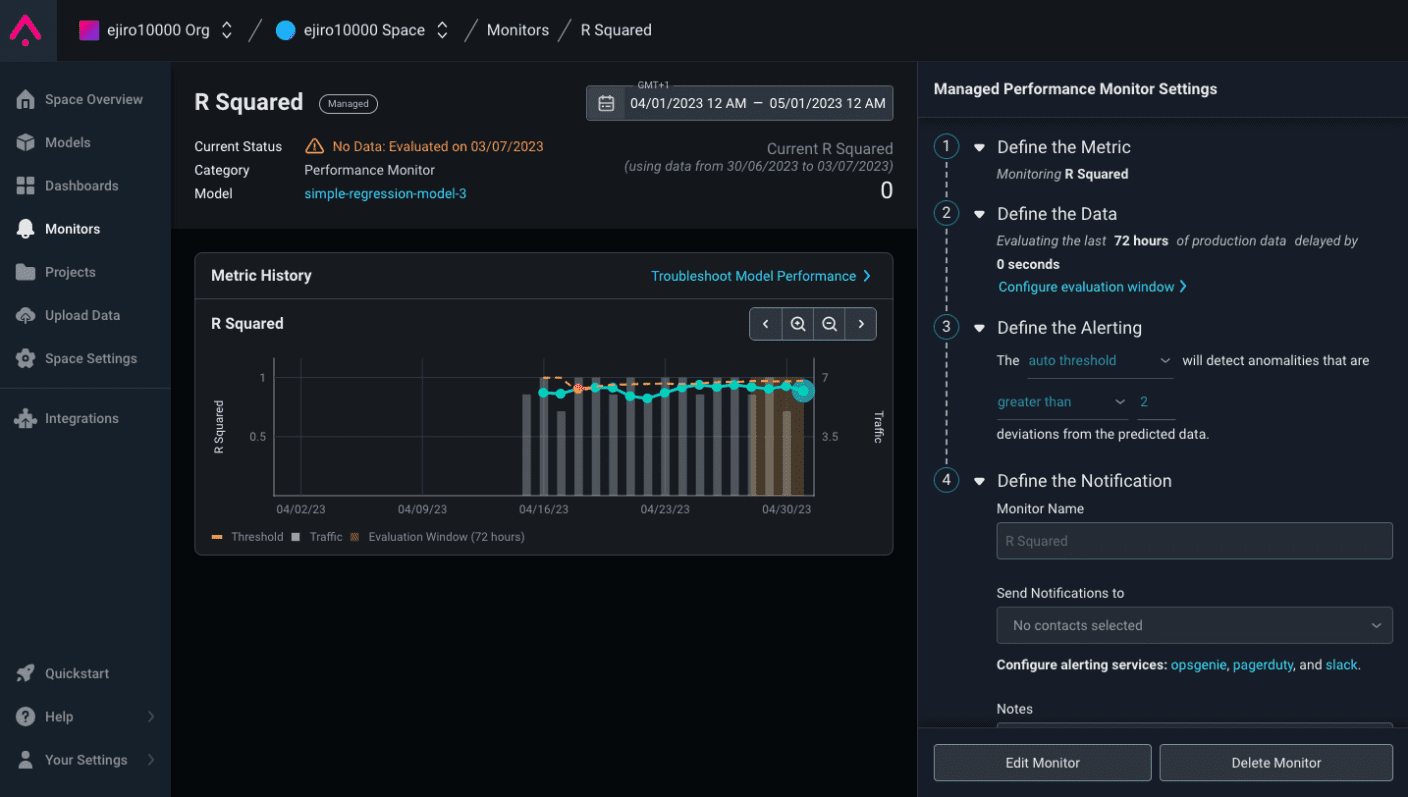Click the latest highlighted chart data point

[x=803, y=390]
